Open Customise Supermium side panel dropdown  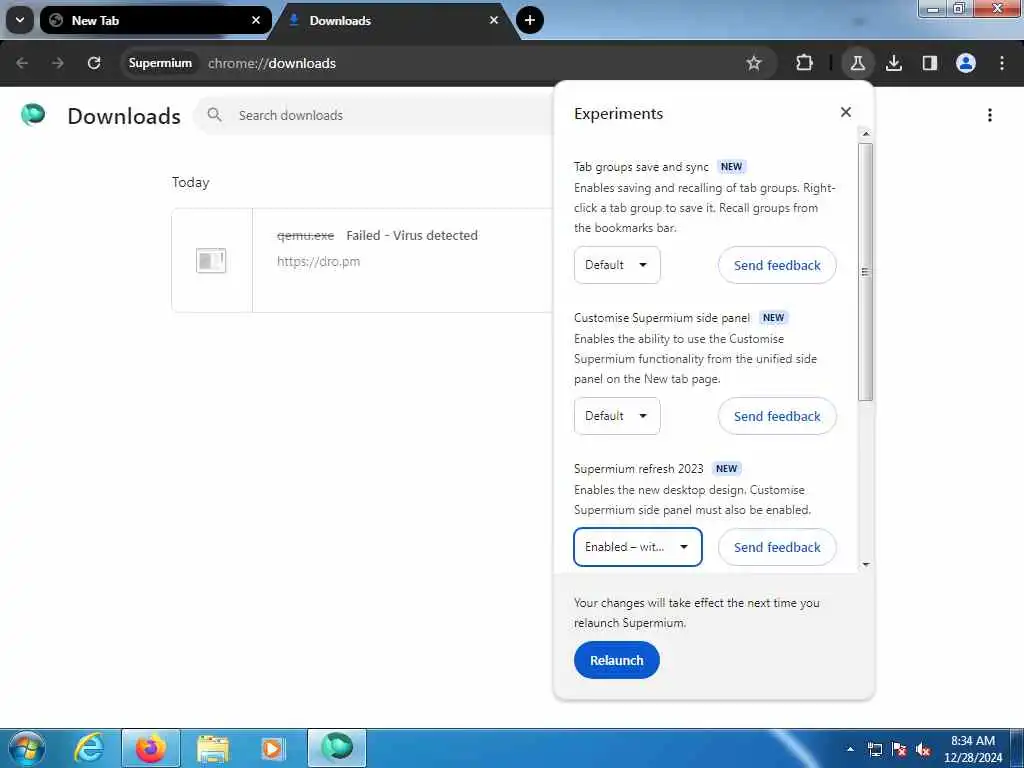[x=617, y=416]
